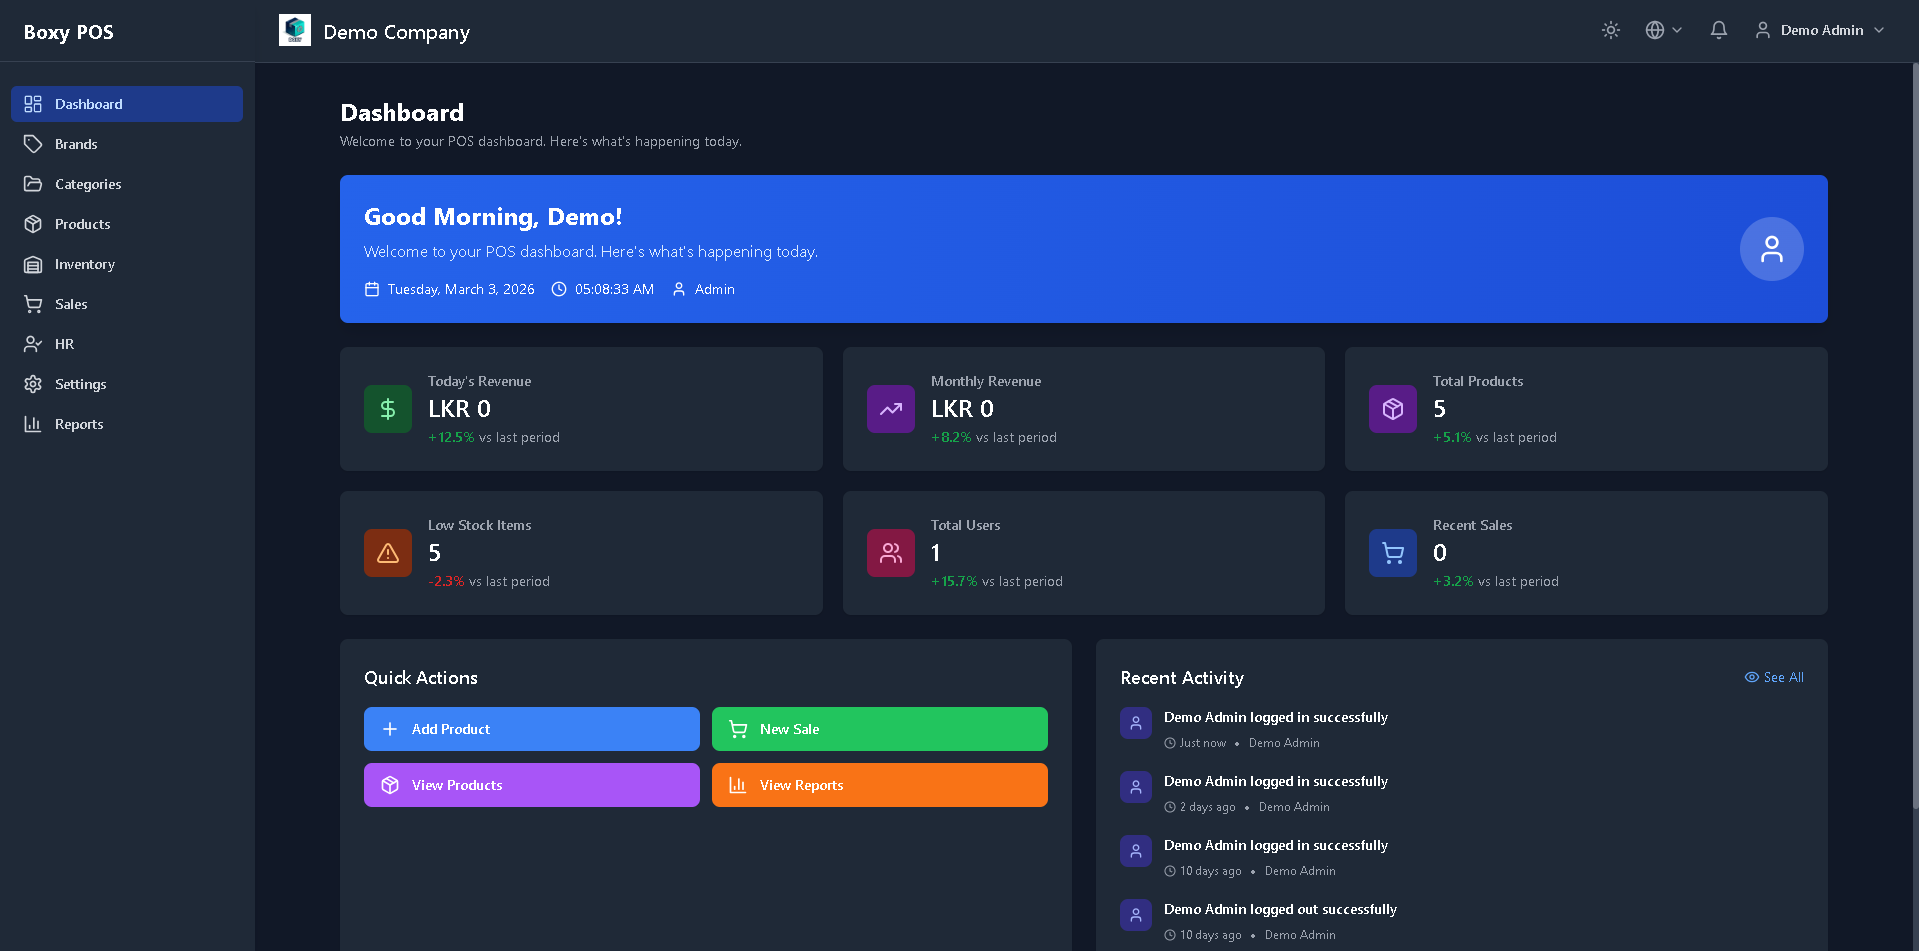This screenshot has width=1919, height=951.
Task: Click the '-2.3%' low stock change value
Action: (x=446, y=581)
